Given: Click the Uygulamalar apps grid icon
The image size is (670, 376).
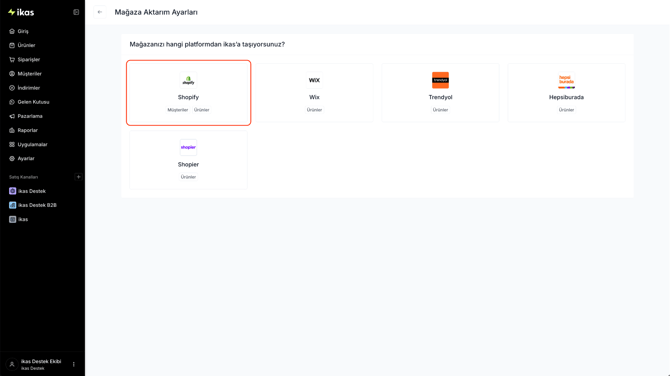Looking at the screenshot, I should tap(12, 144).
